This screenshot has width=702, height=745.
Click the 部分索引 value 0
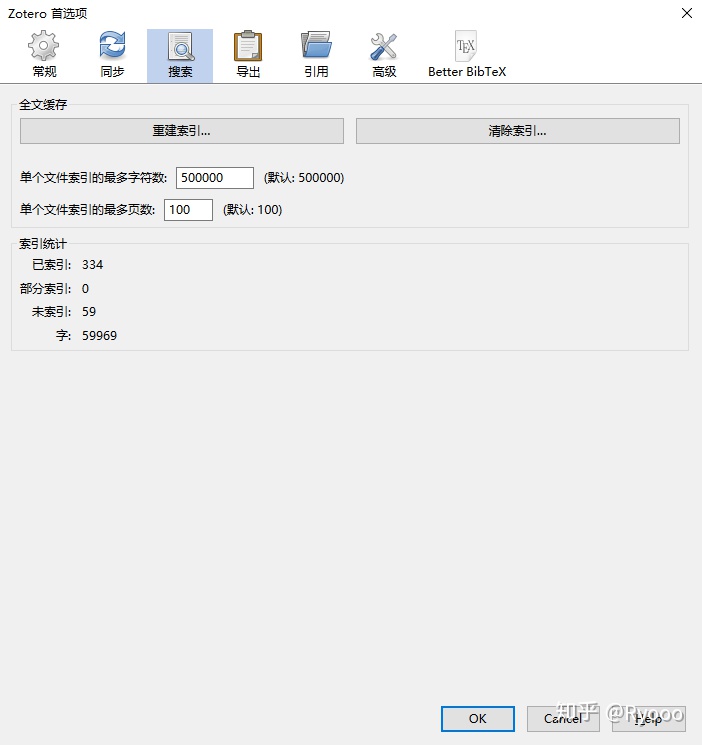(85, 288)
